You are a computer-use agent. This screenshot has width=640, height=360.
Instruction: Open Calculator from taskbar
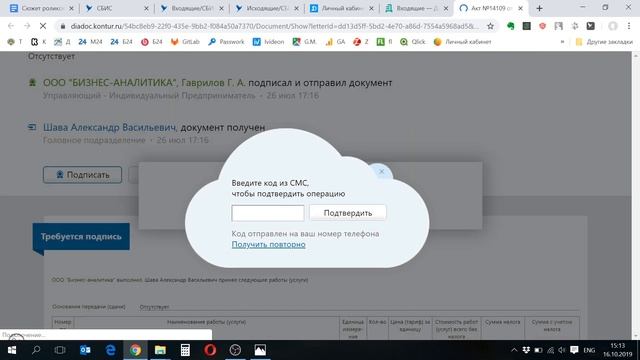coord(185,350)
